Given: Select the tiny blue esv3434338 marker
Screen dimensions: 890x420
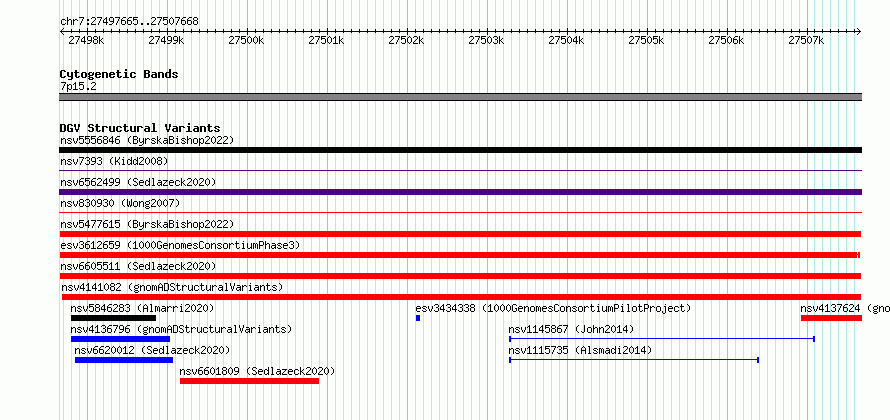Looking at the screenshot, I should 418,318.
